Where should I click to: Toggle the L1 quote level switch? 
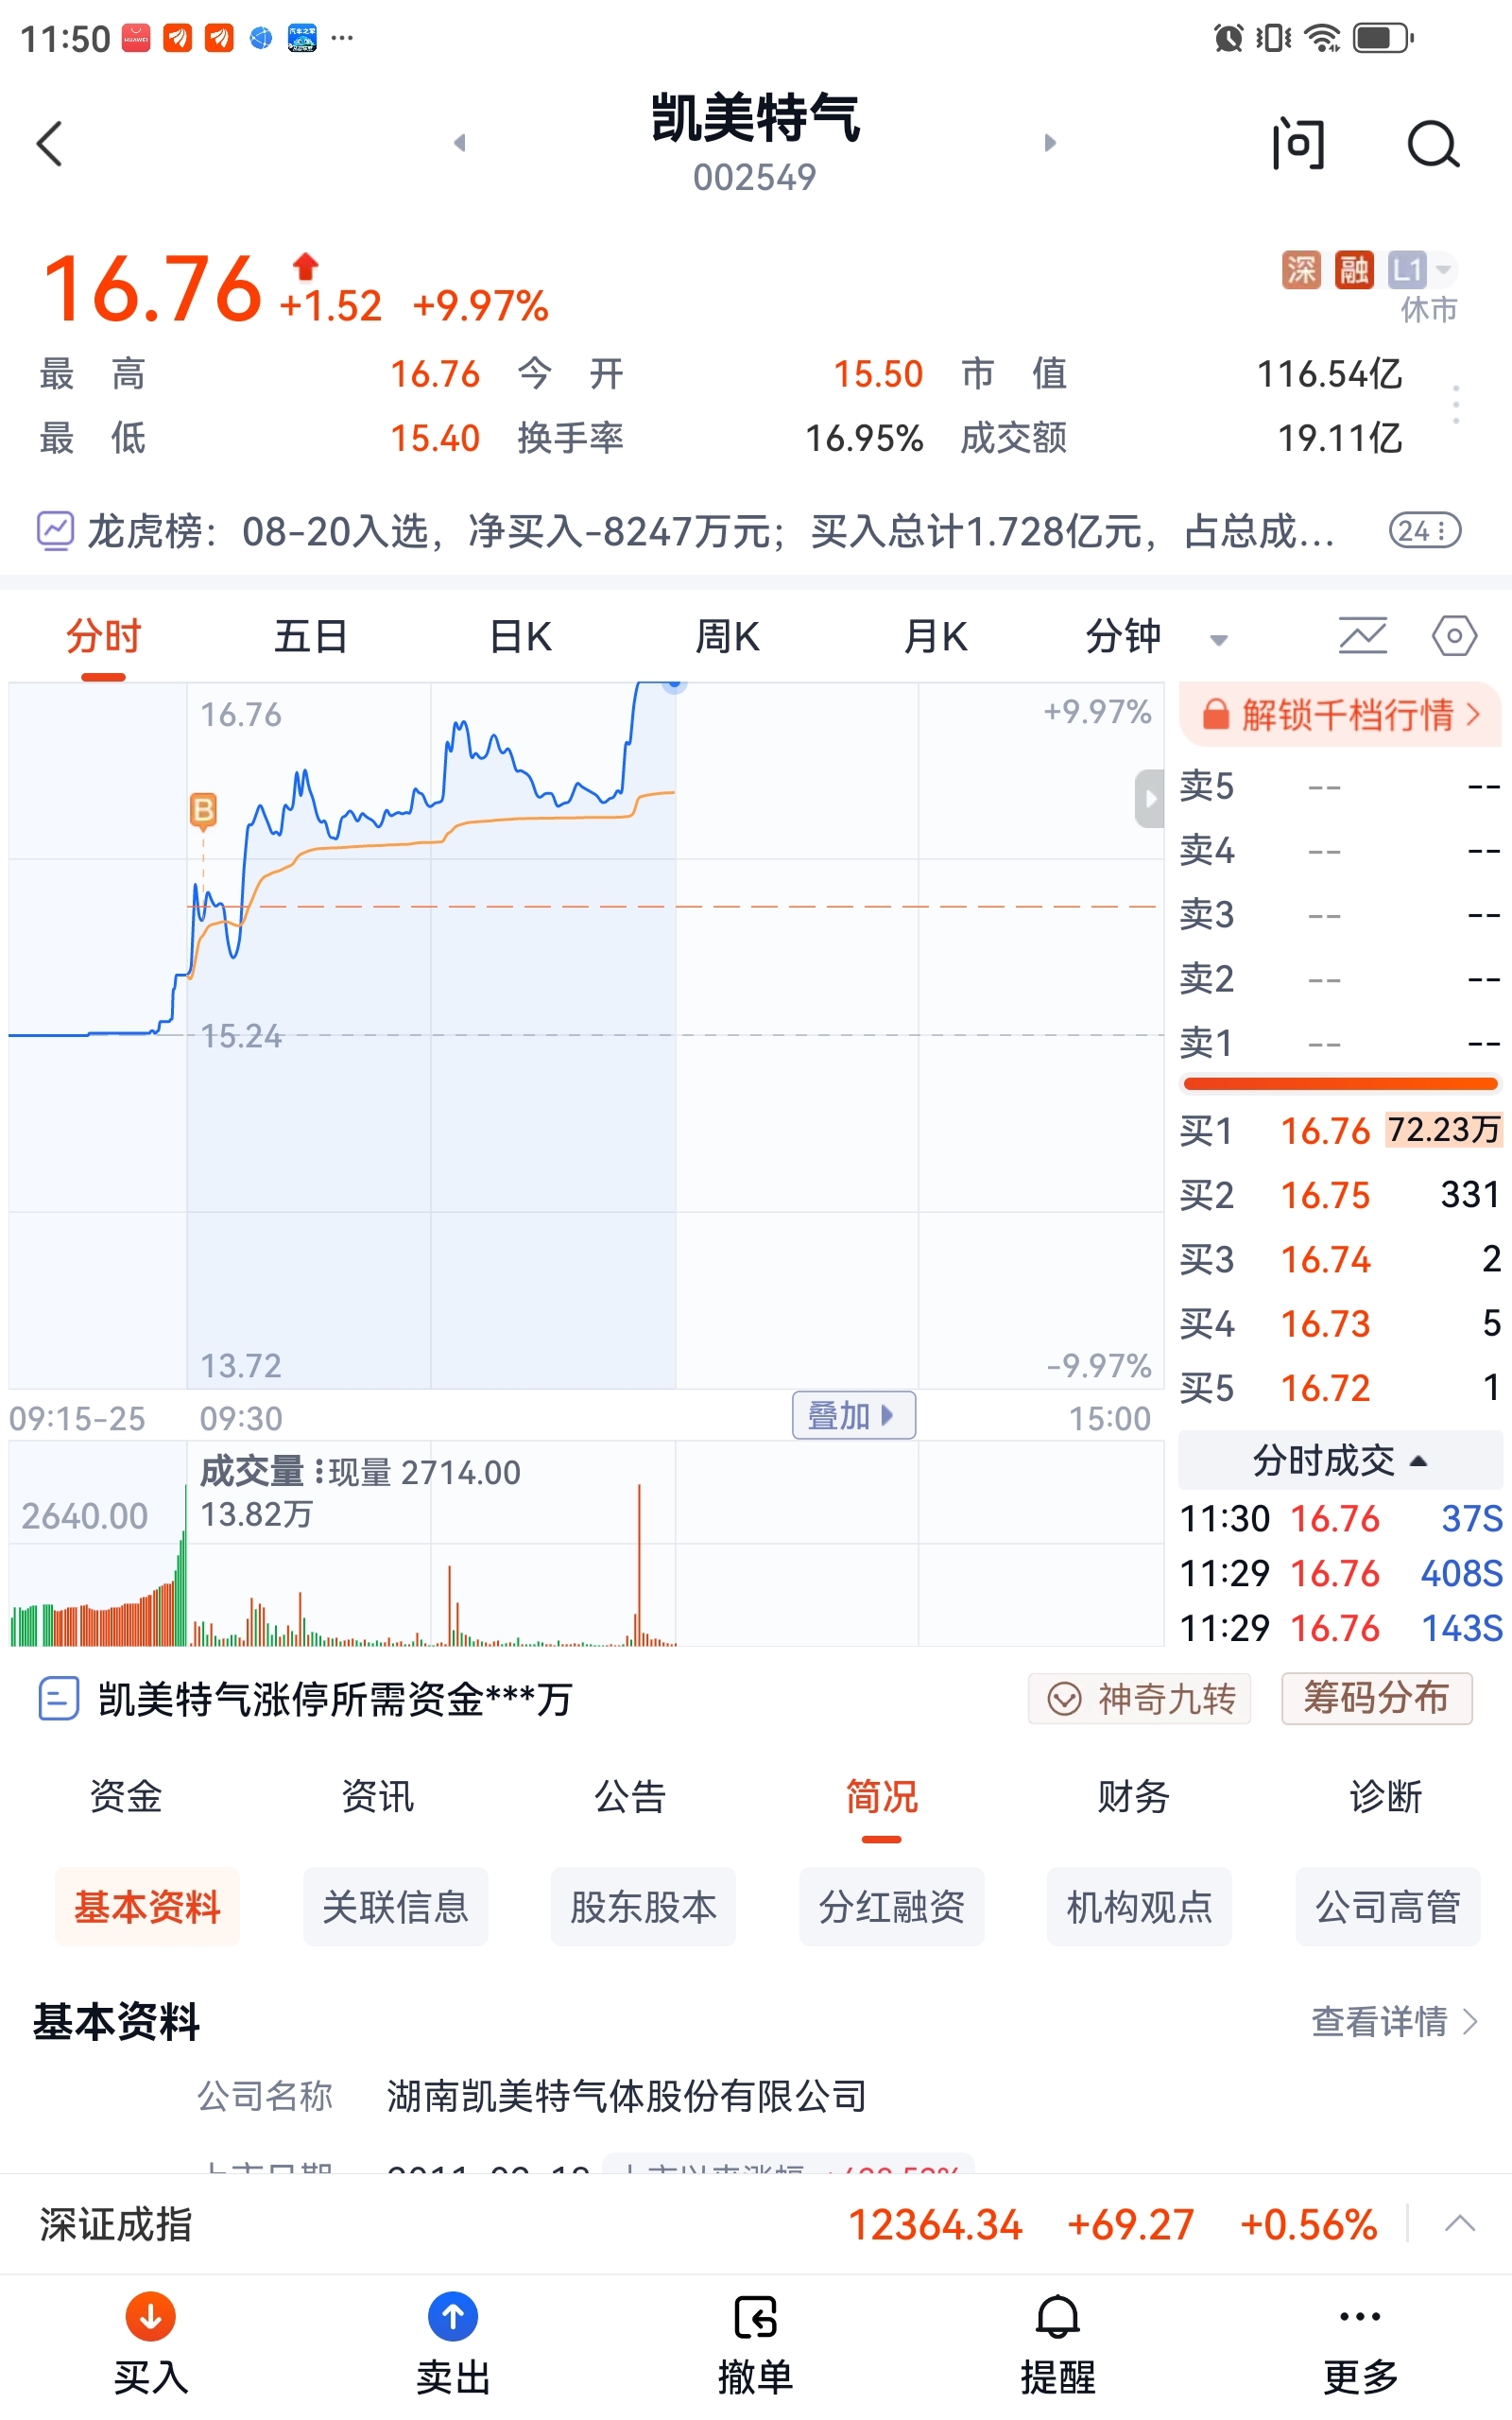coord(1421,270)
